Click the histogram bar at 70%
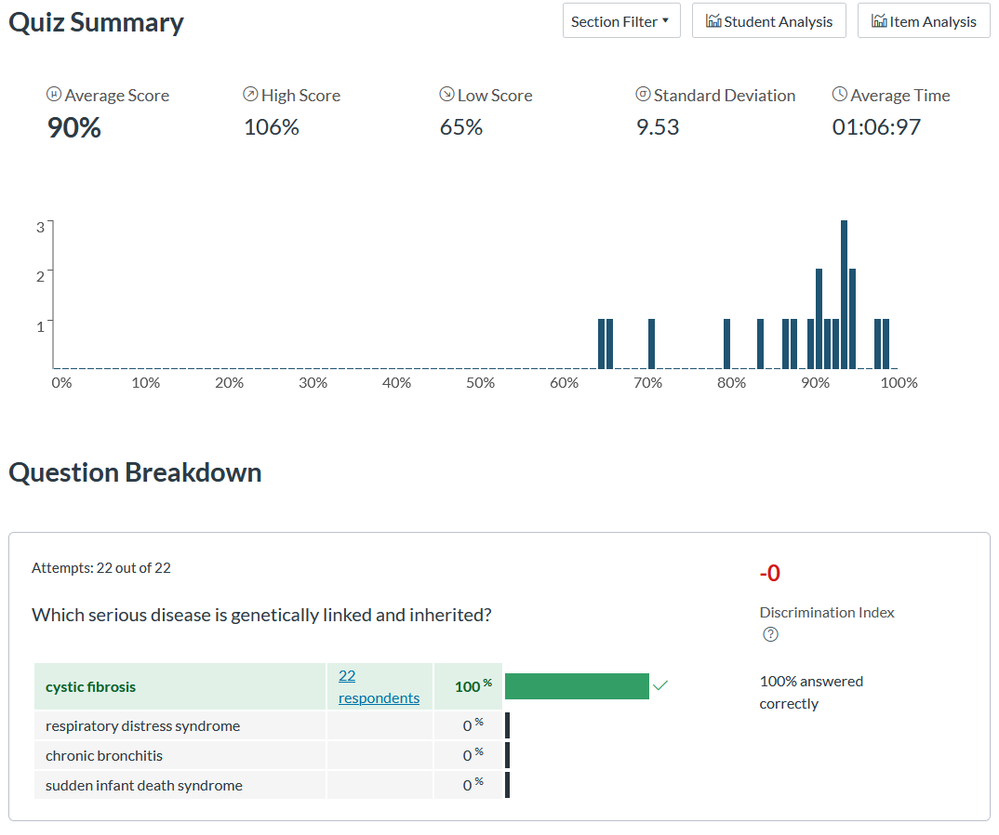The width and height of the screenshot is (999, 835). (651, 344)
